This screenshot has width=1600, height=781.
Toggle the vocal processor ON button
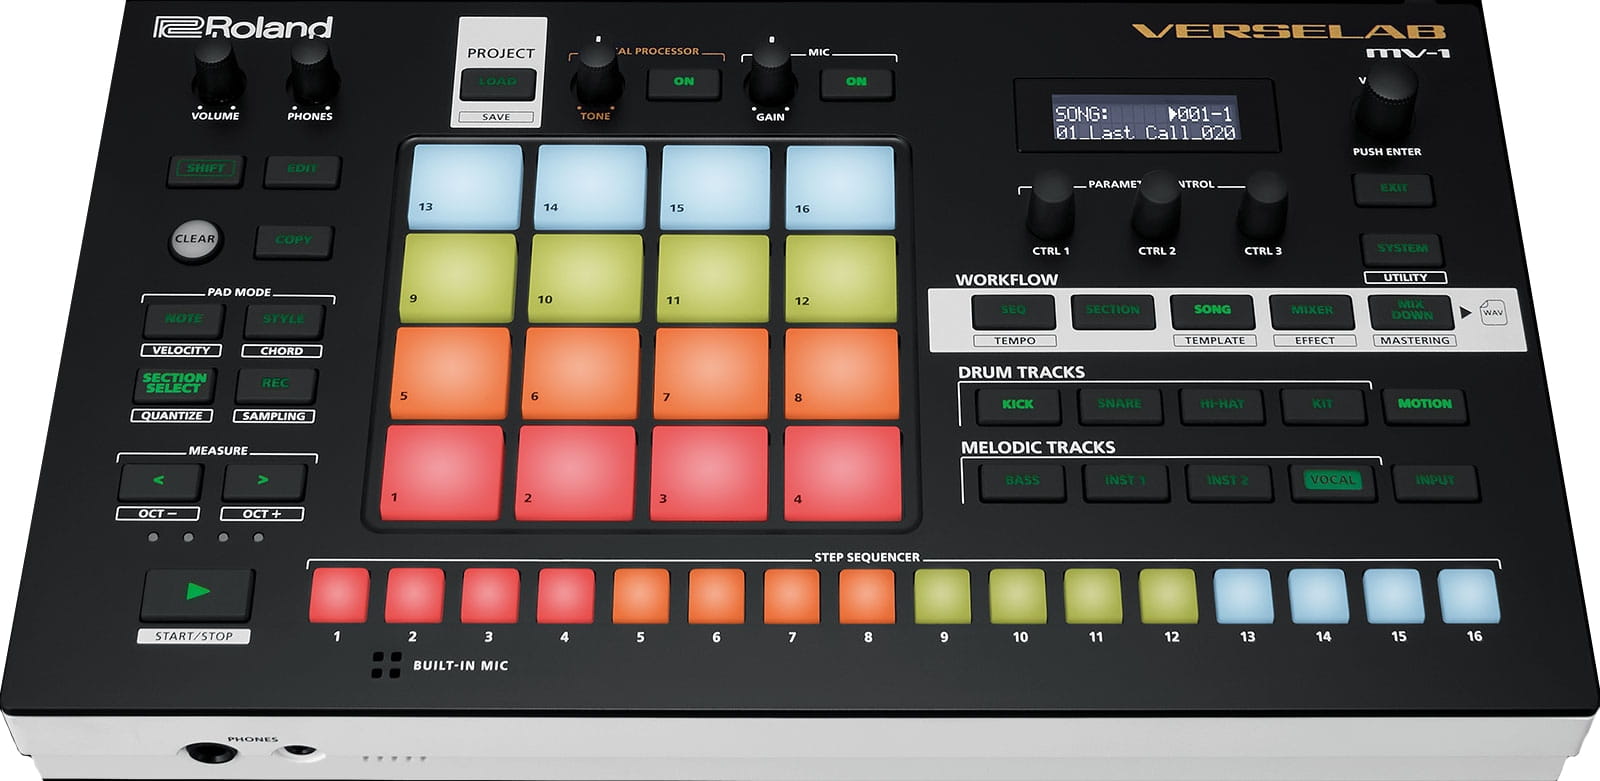(x=684, y=82)
